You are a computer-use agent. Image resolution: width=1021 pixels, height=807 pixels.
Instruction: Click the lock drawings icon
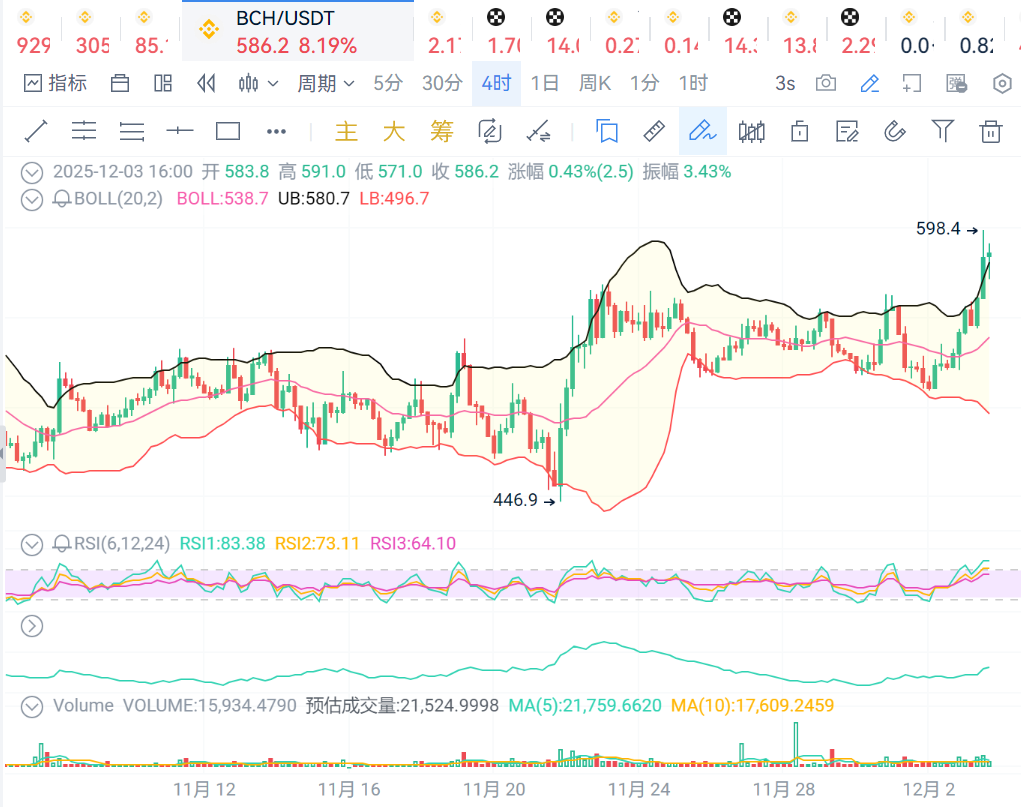pyautogui.click(x=799, y=131)
